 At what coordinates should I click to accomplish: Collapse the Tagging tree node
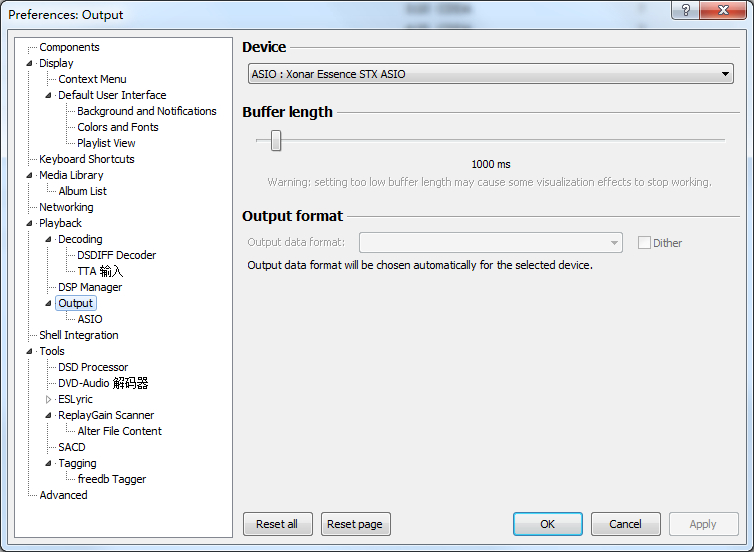pos(49,463)
